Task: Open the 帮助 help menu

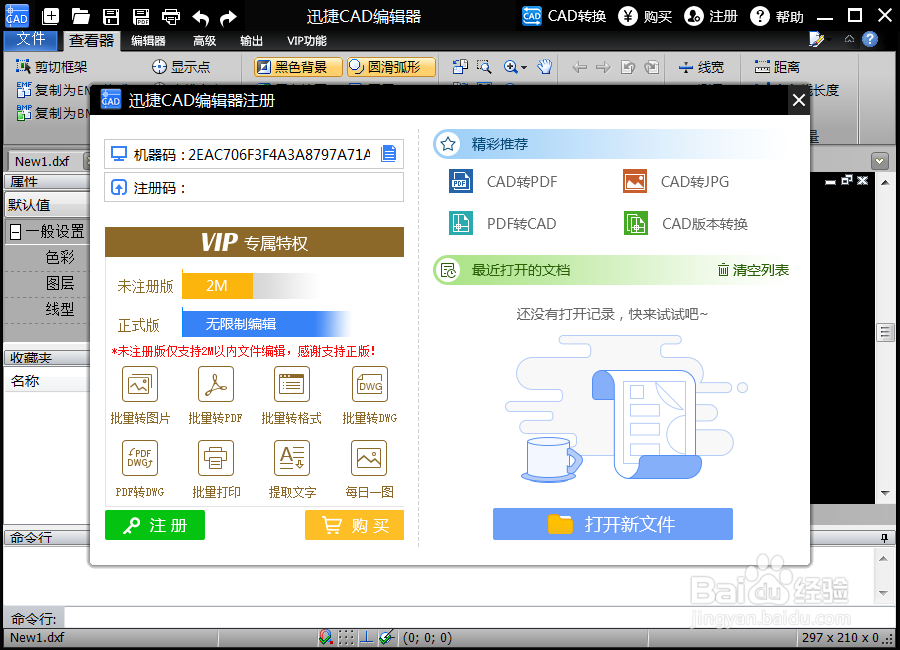Action: click(788, 16)
